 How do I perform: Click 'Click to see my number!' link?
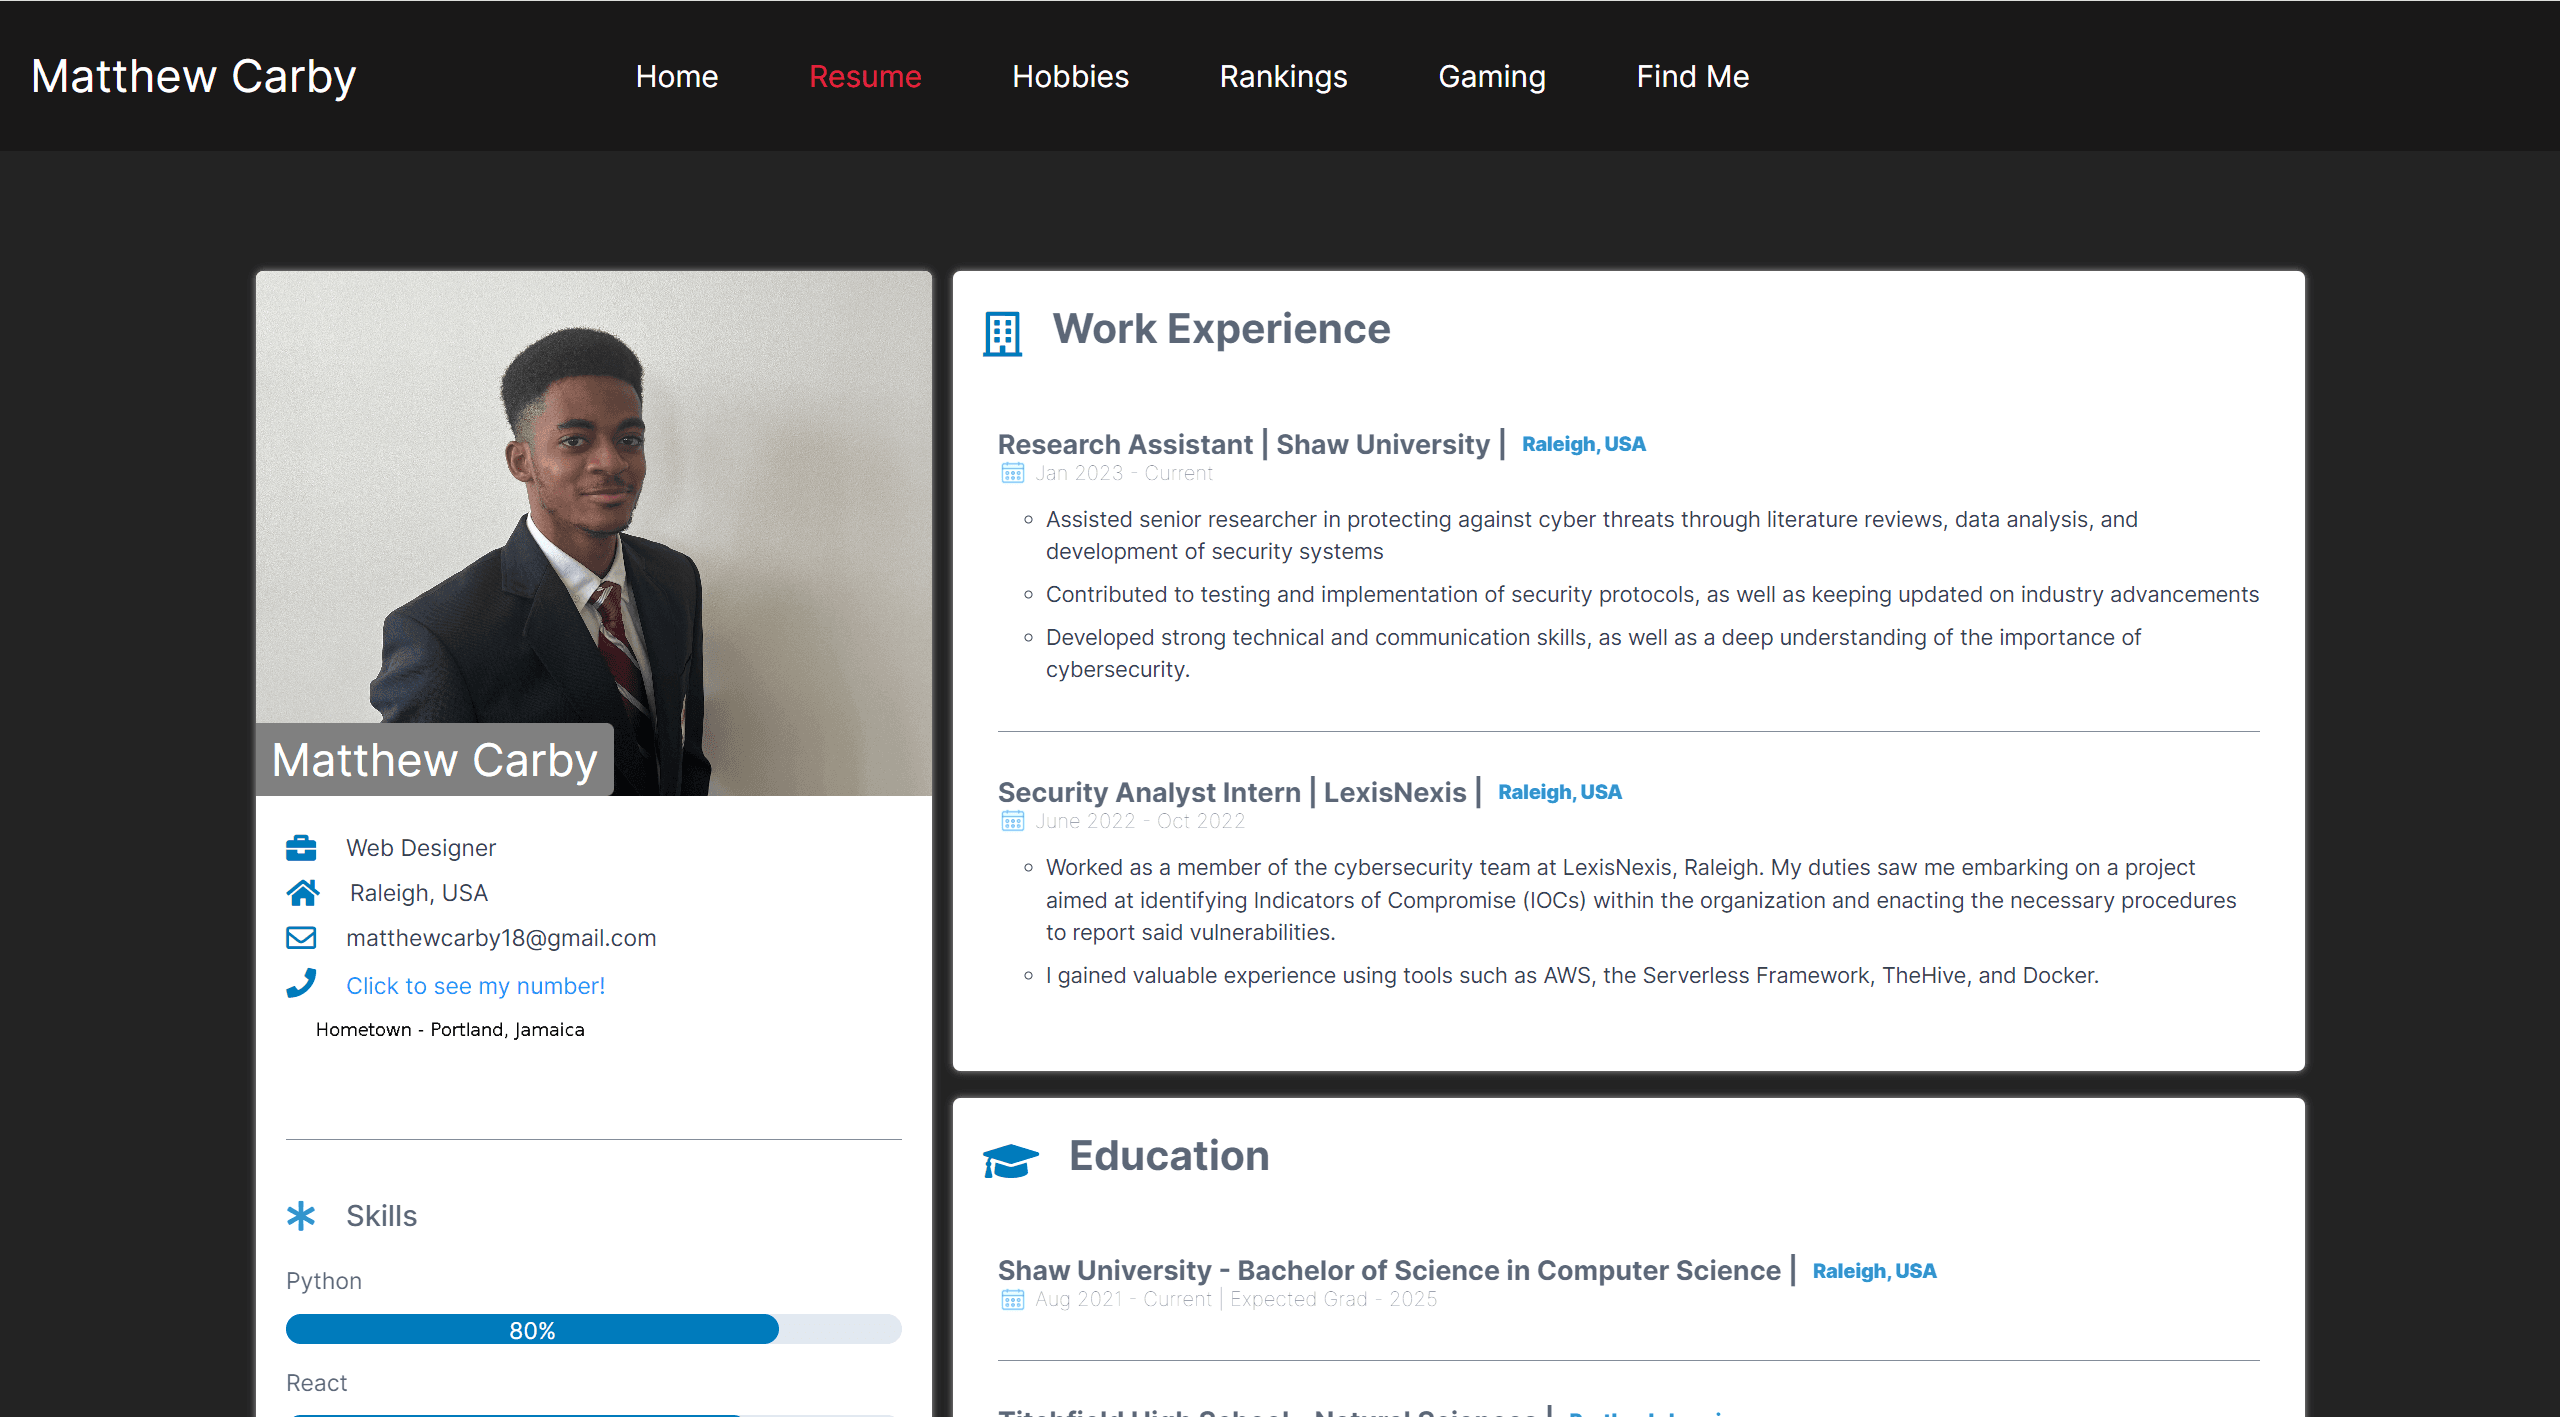475,986
